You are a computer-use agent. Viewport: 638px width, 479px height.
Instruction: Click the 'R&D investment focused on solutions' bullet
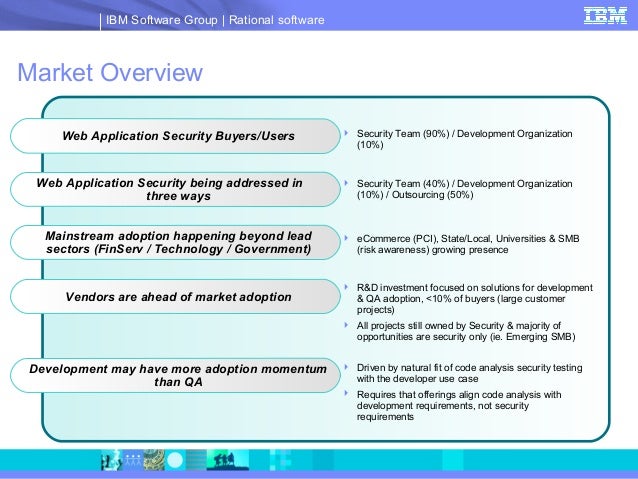[474, 299]
